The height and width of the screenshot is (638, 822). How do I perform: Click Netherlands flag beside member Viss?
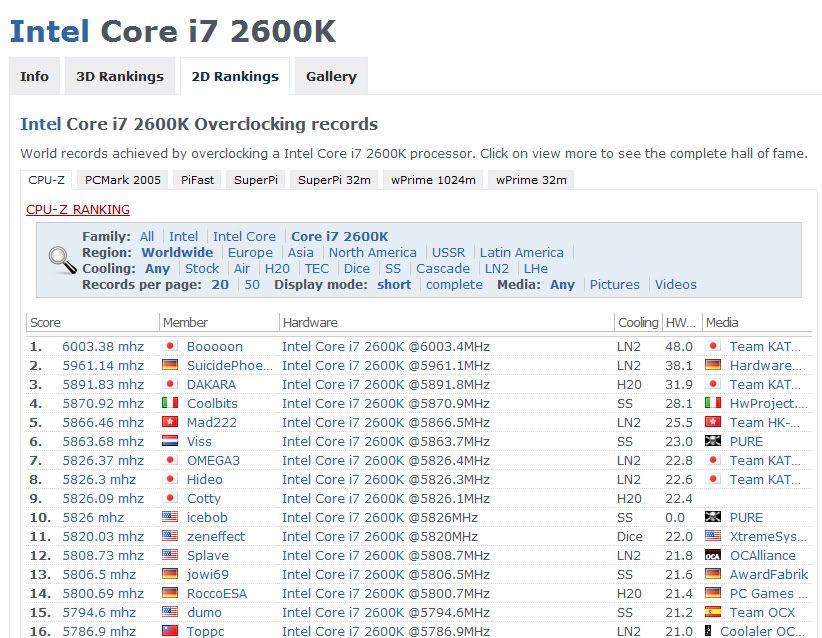pos(169,442)
